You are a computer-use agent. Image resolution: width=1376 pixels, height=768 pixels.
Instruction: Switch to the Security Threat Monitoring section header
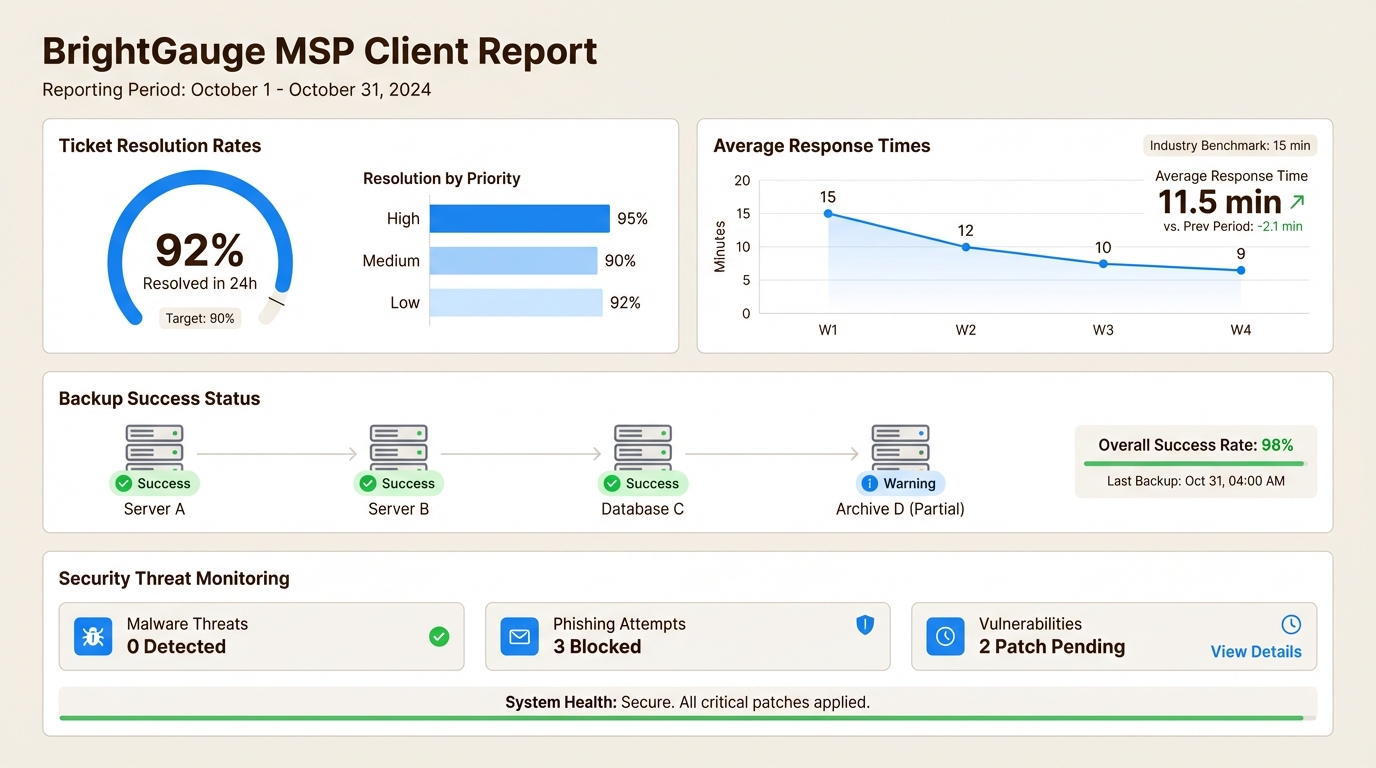174,578
